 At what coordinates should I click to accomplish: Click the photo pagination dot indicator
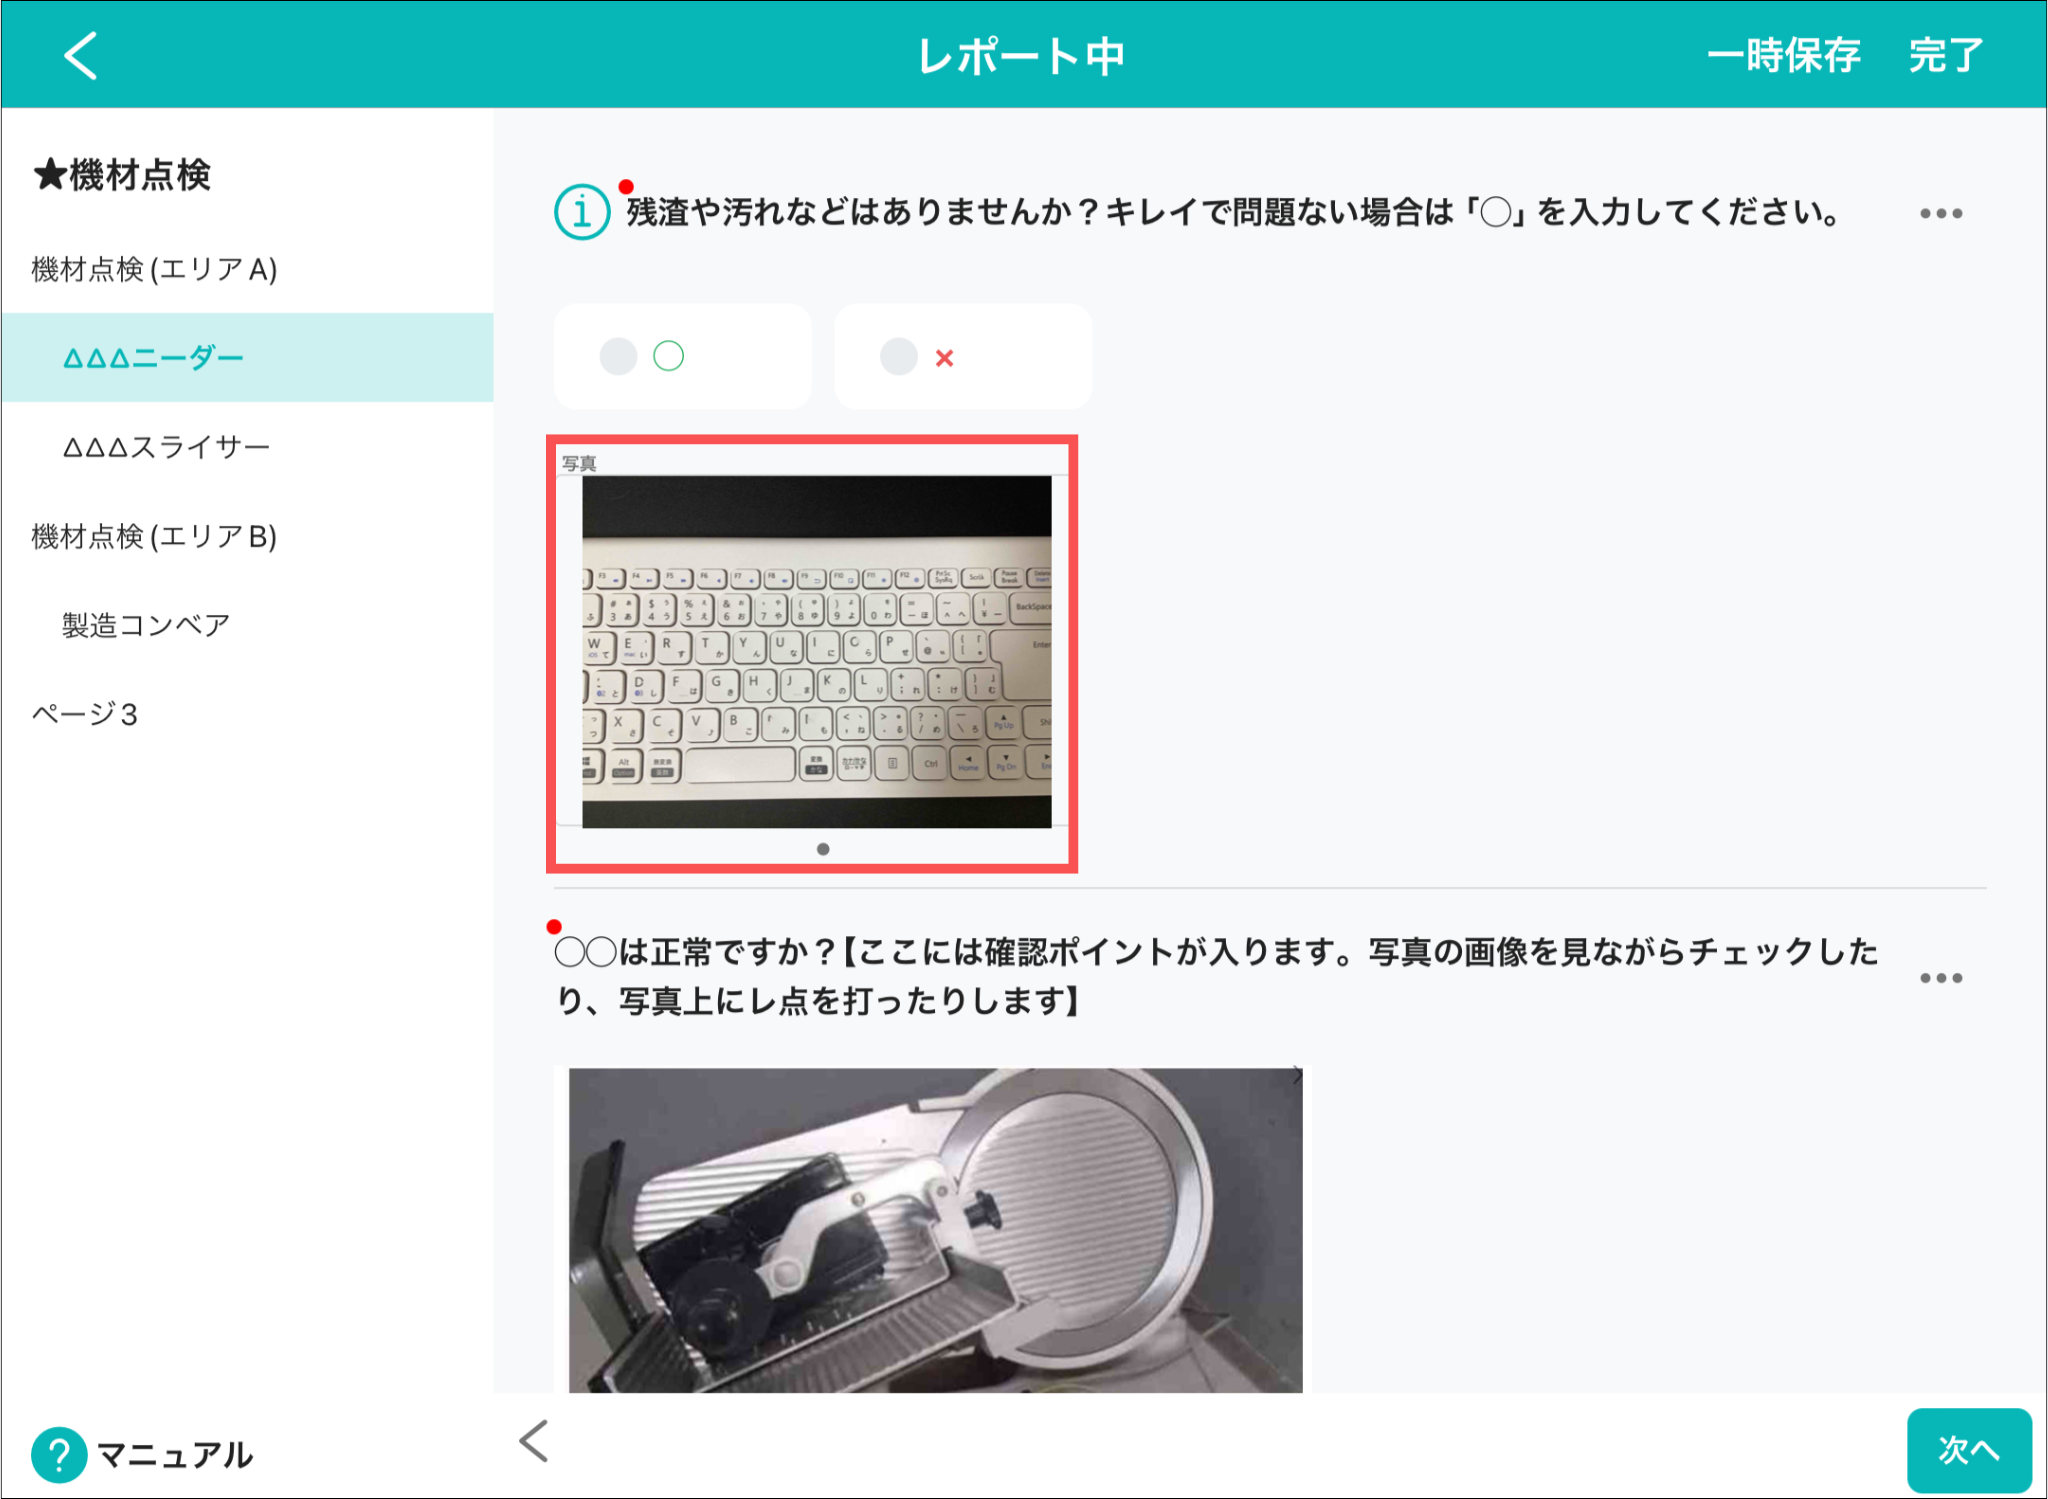822,849
